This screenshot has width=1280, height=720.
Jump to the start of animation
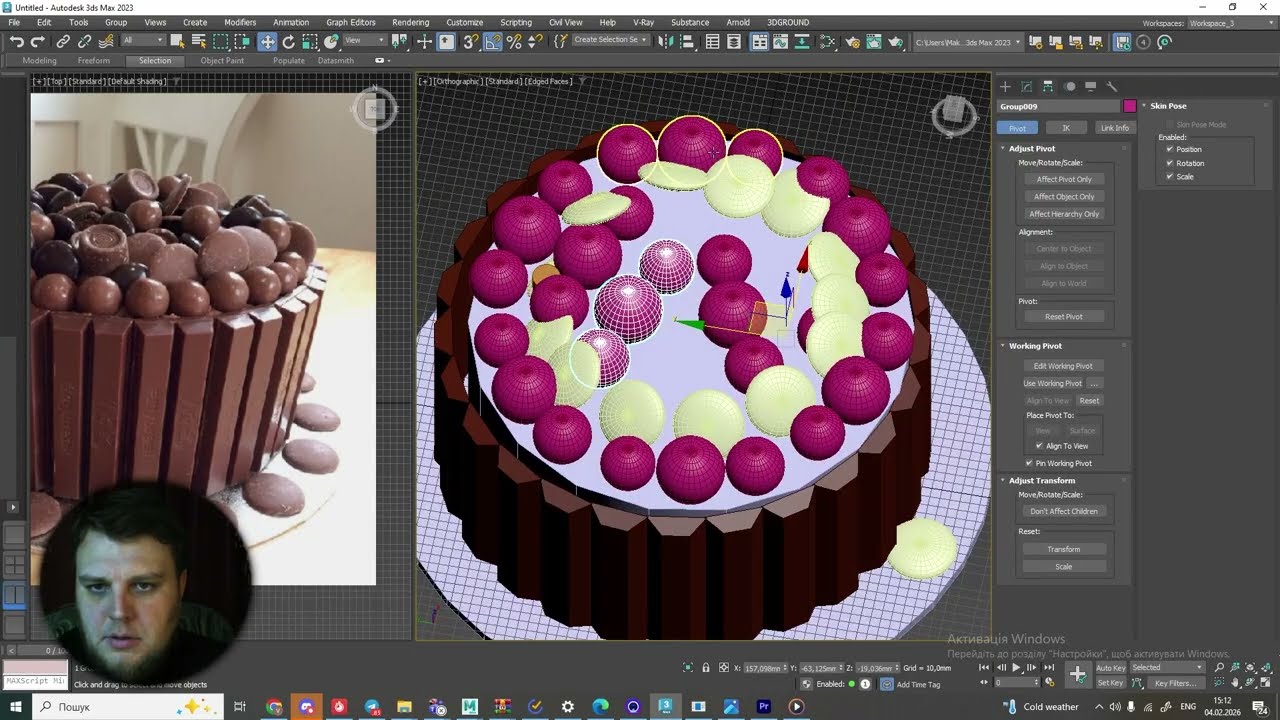(984, 667)
